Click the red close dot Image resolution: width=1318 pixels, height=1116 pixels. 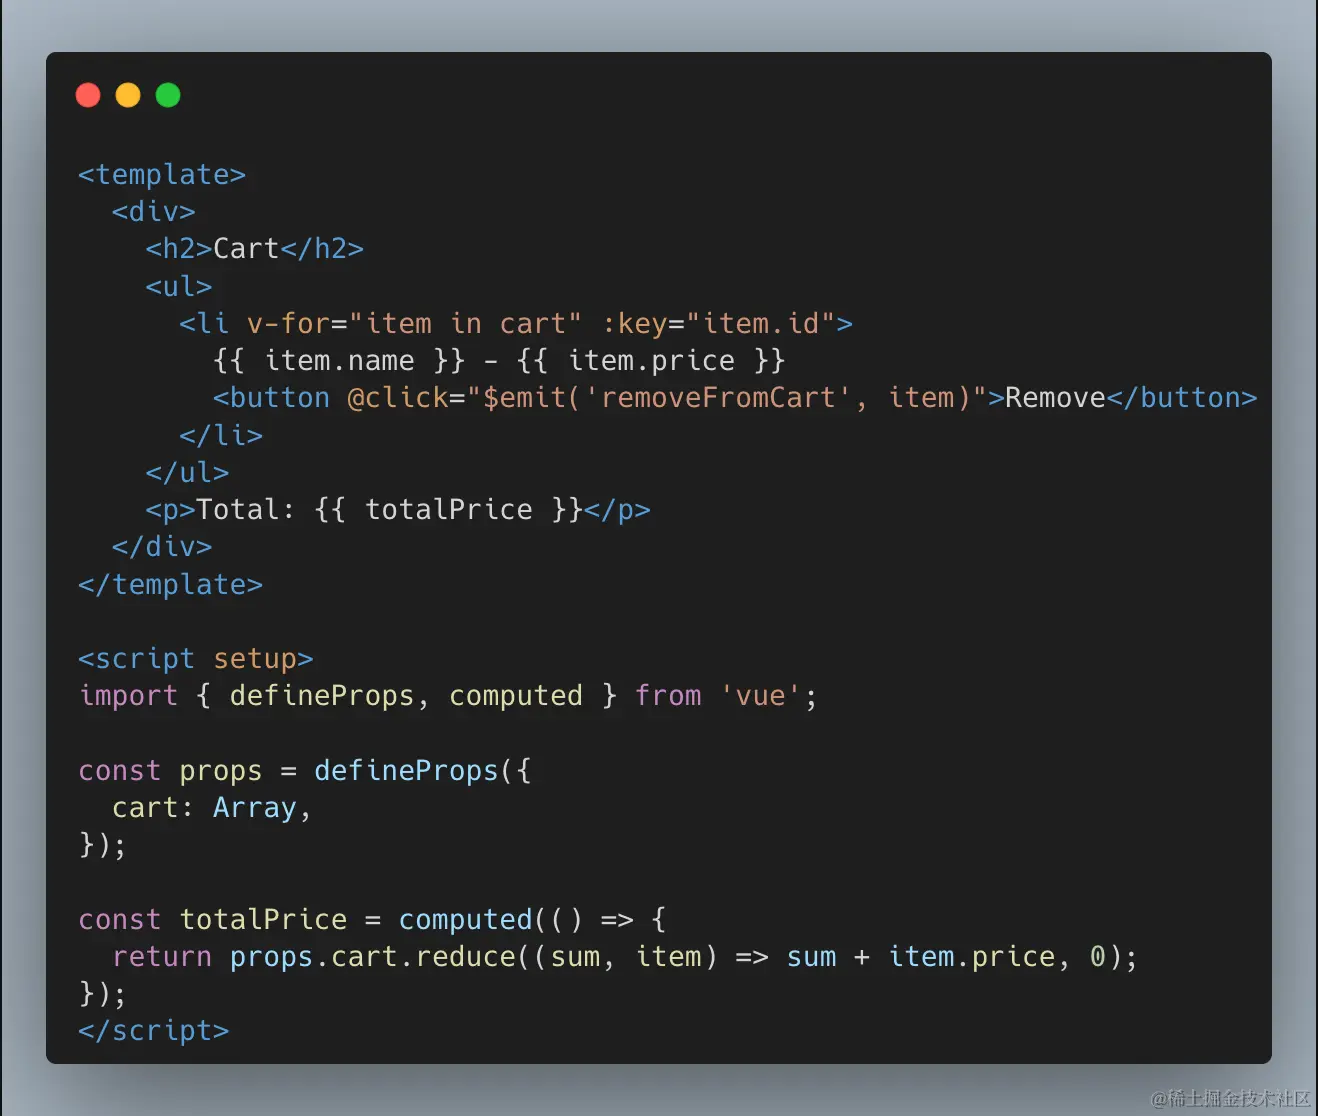pos(88,95)
